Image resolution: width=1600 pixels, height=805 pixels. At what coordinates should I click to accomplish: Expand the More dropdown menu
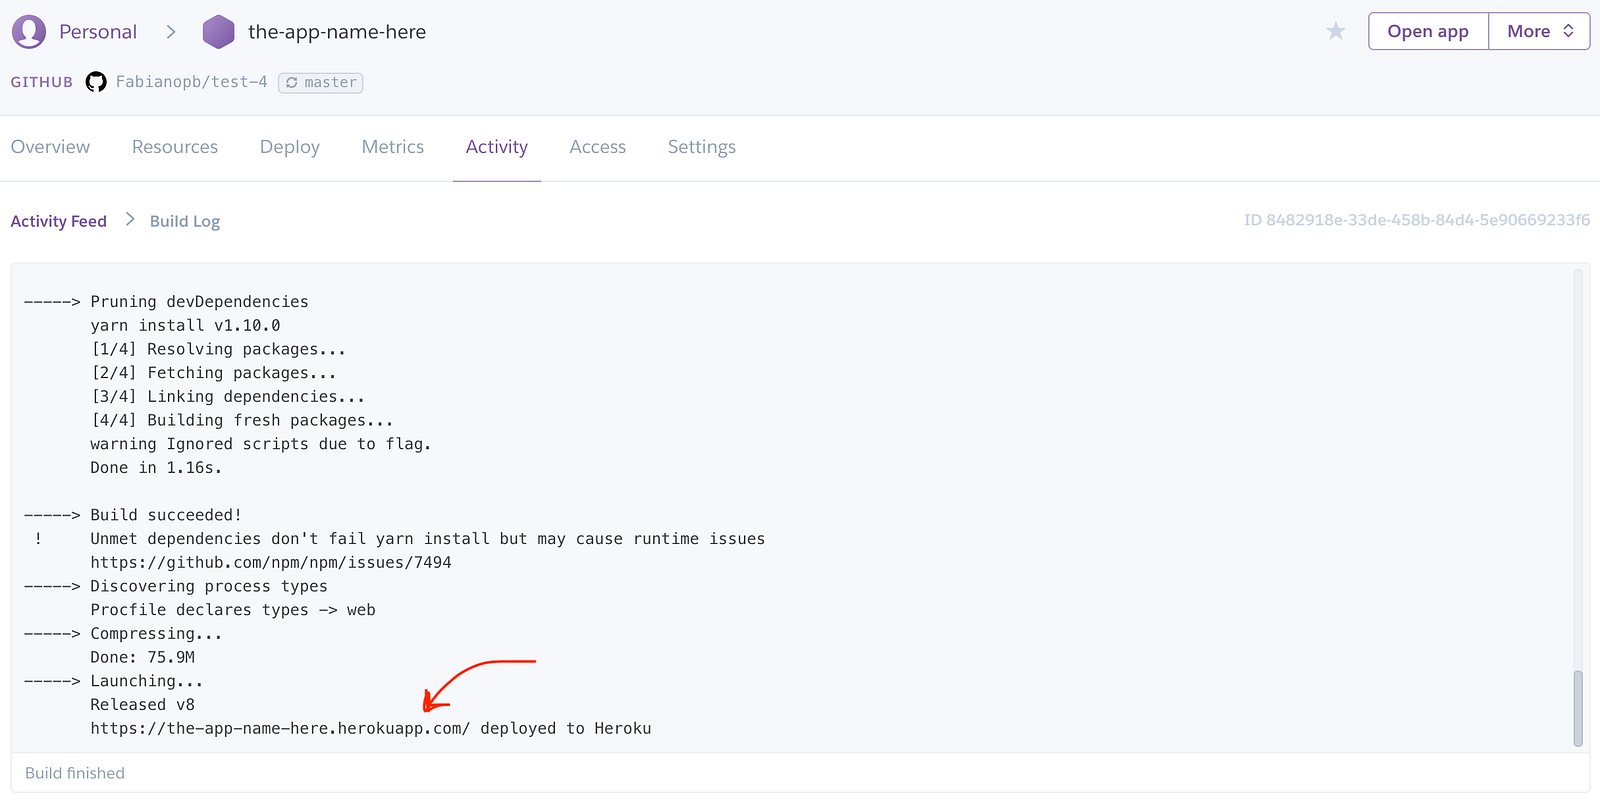[1540, 31]
